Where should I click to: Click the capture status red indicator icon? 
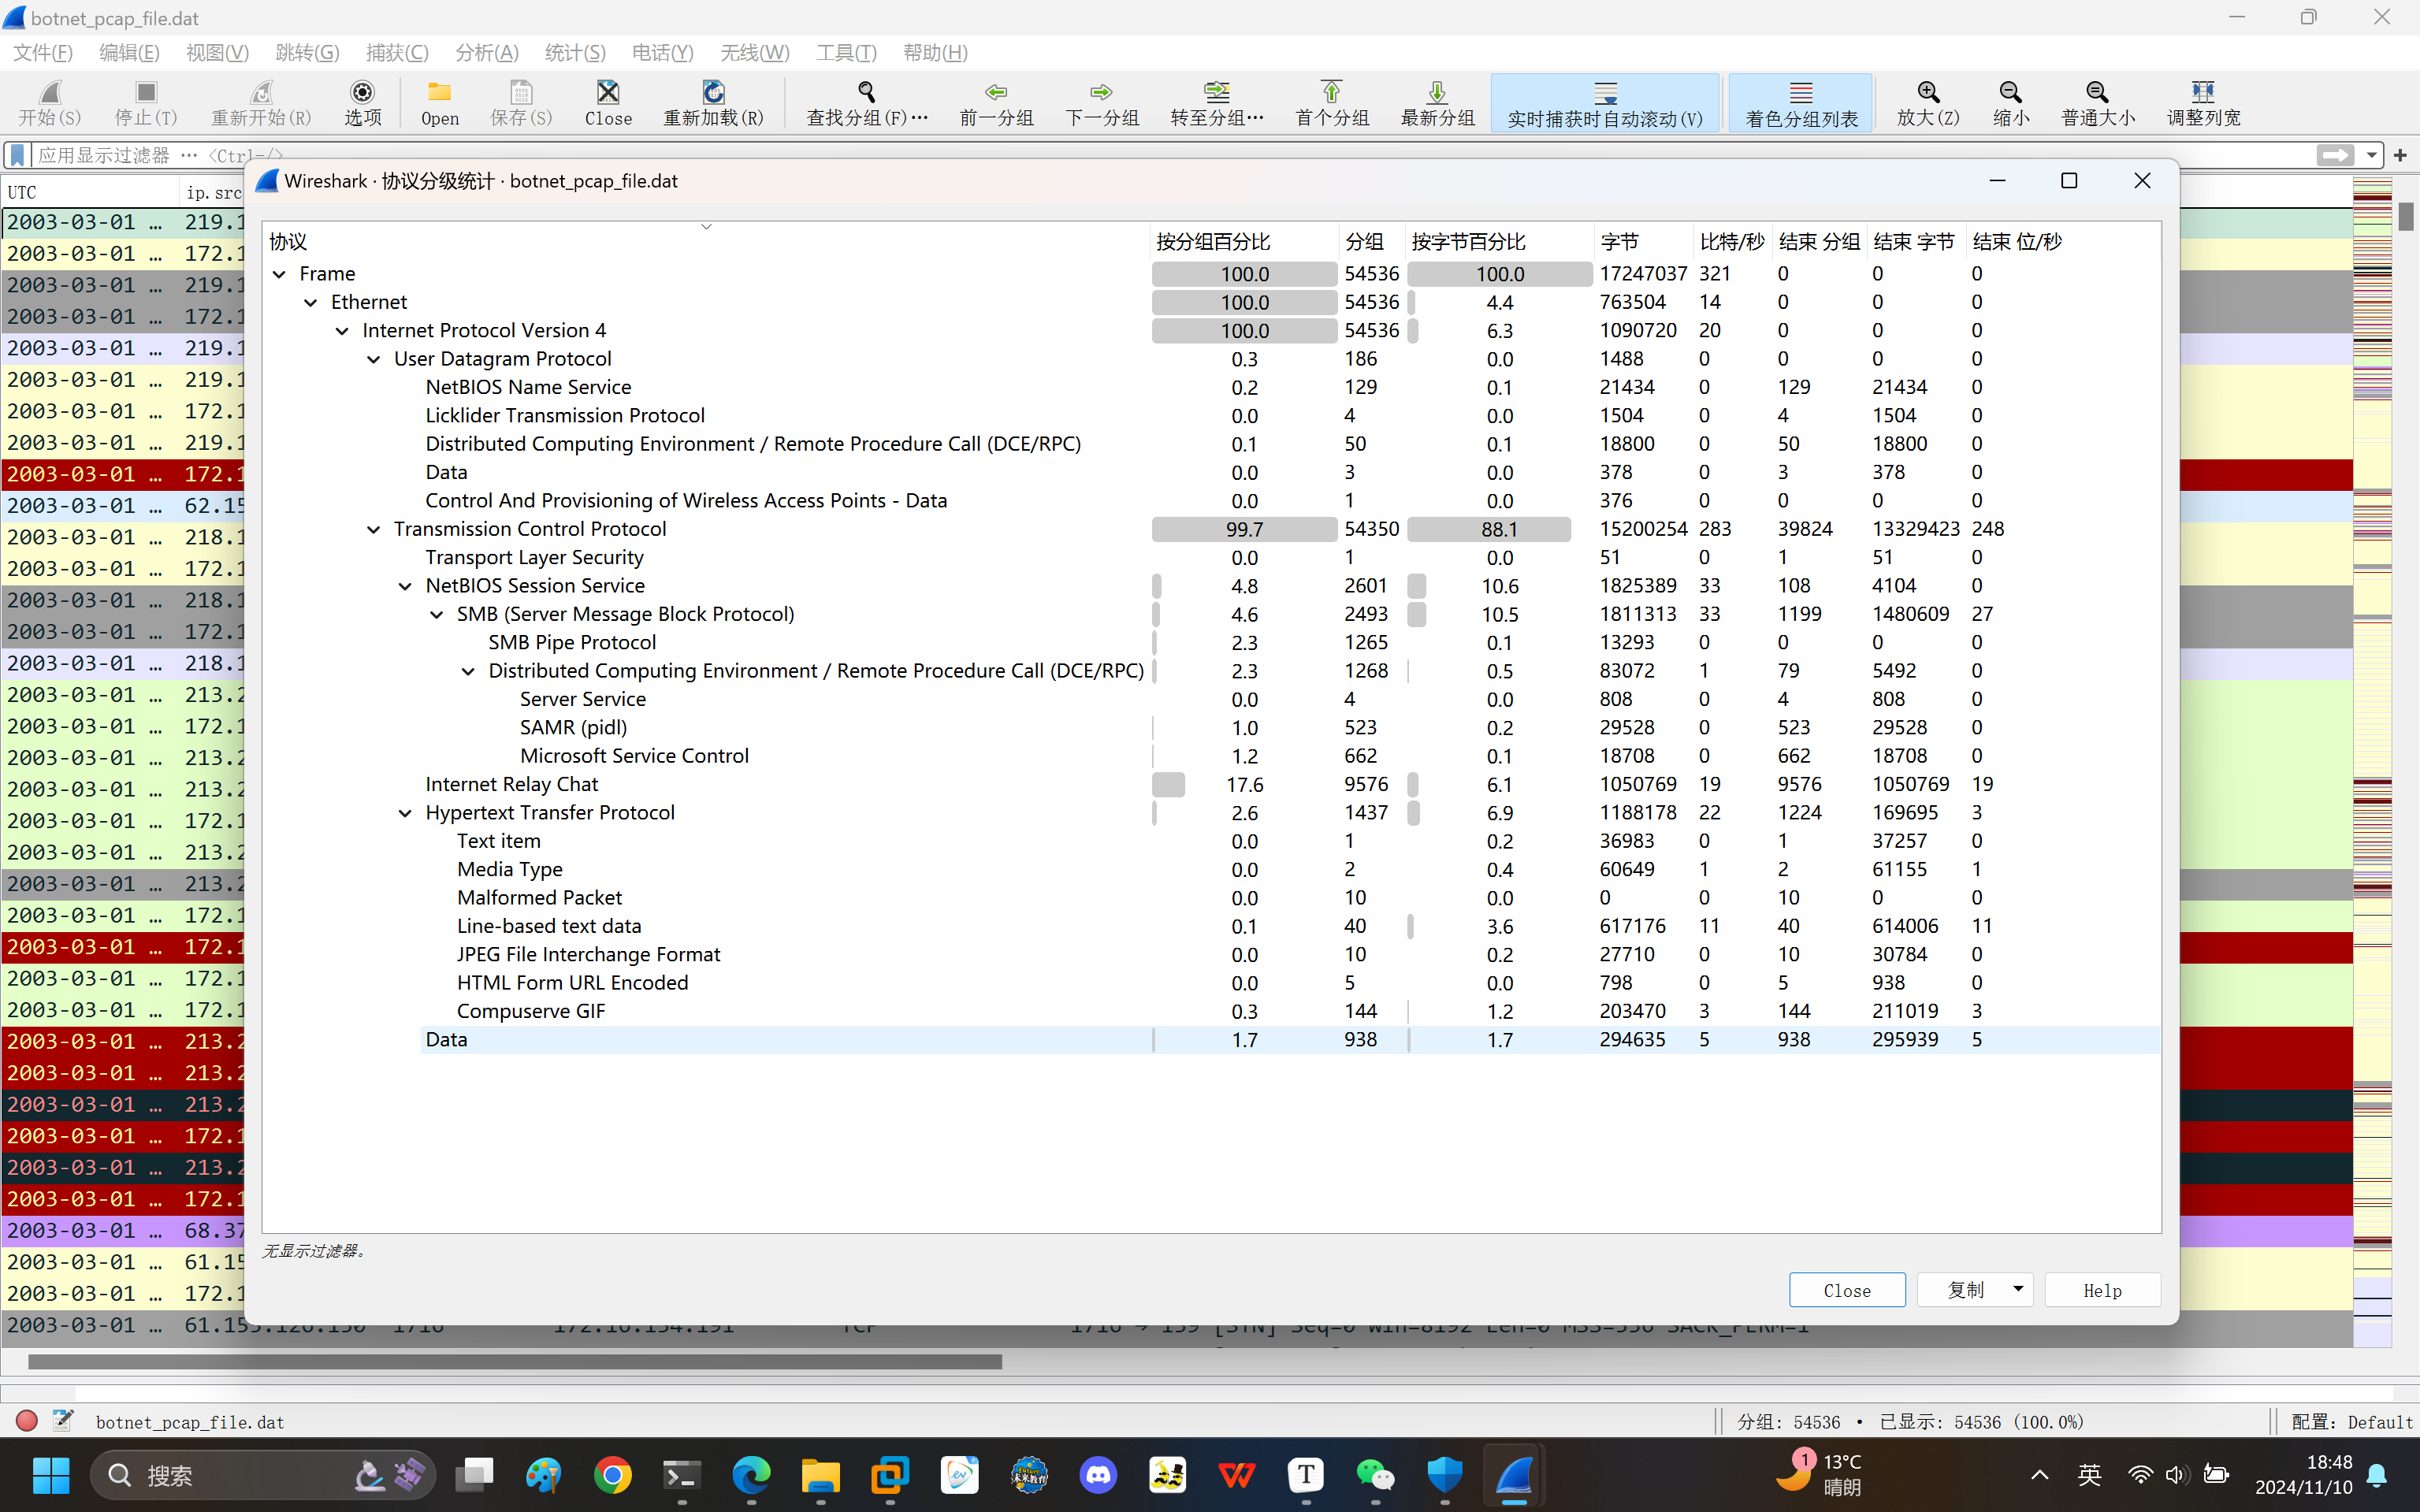[27, 1421]
